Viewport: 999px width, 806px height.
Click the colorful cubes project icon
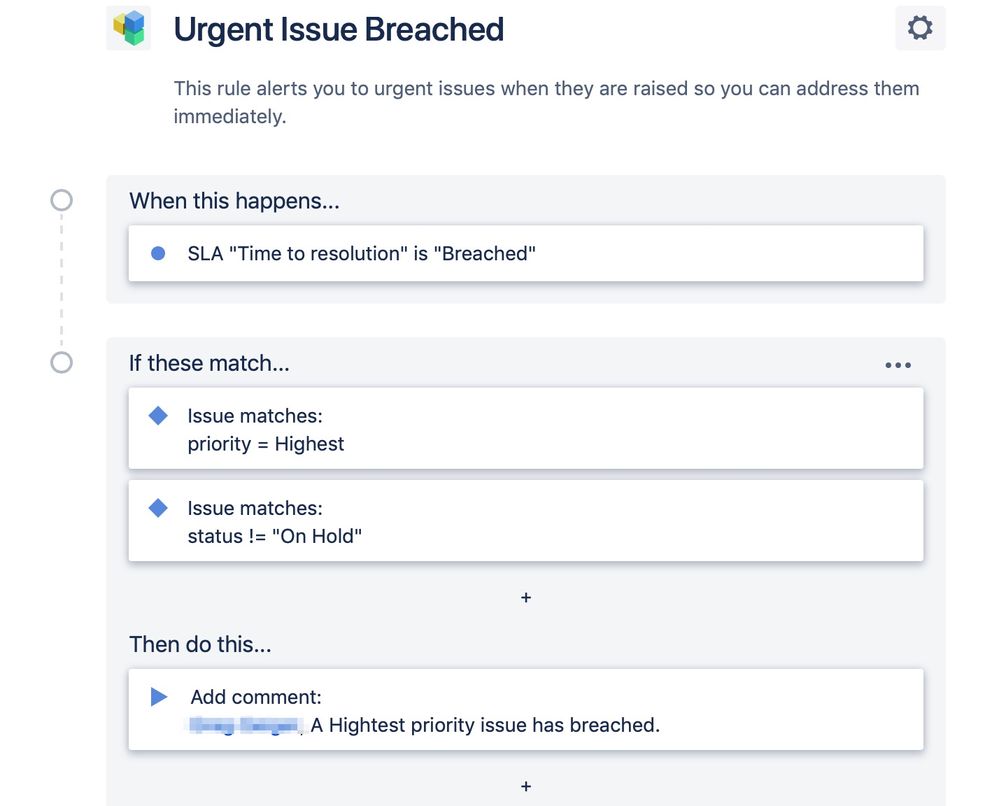(x=129, y=29)
